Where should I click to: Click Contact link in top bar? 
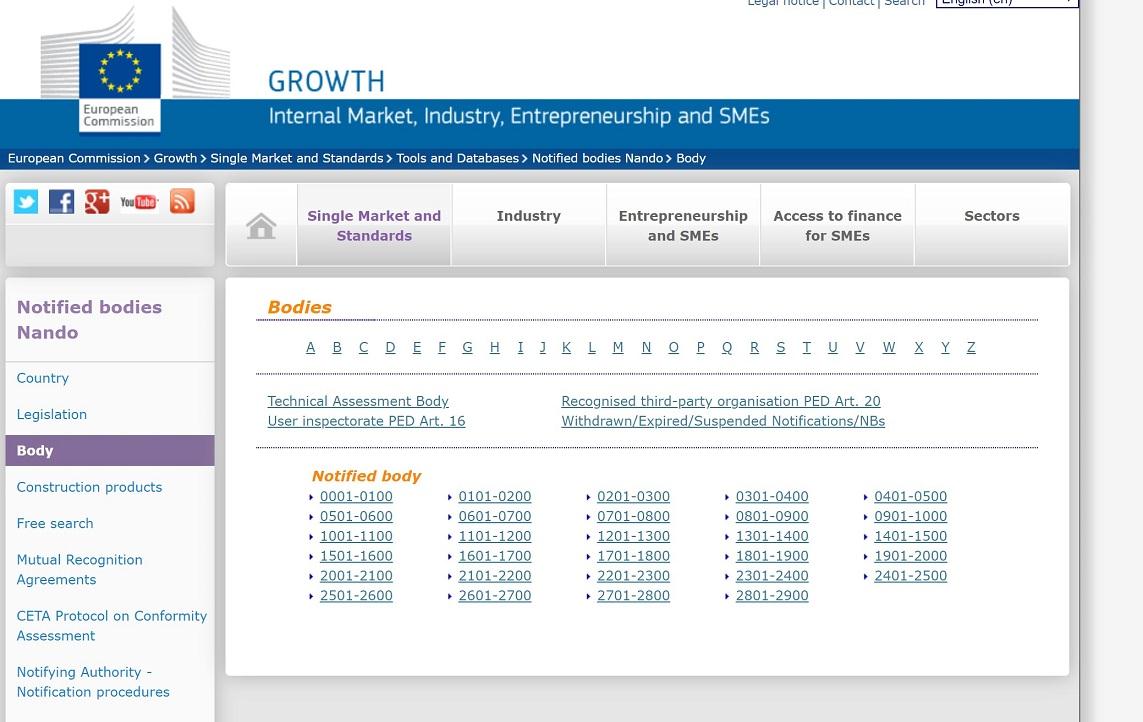tap(851, 3)
